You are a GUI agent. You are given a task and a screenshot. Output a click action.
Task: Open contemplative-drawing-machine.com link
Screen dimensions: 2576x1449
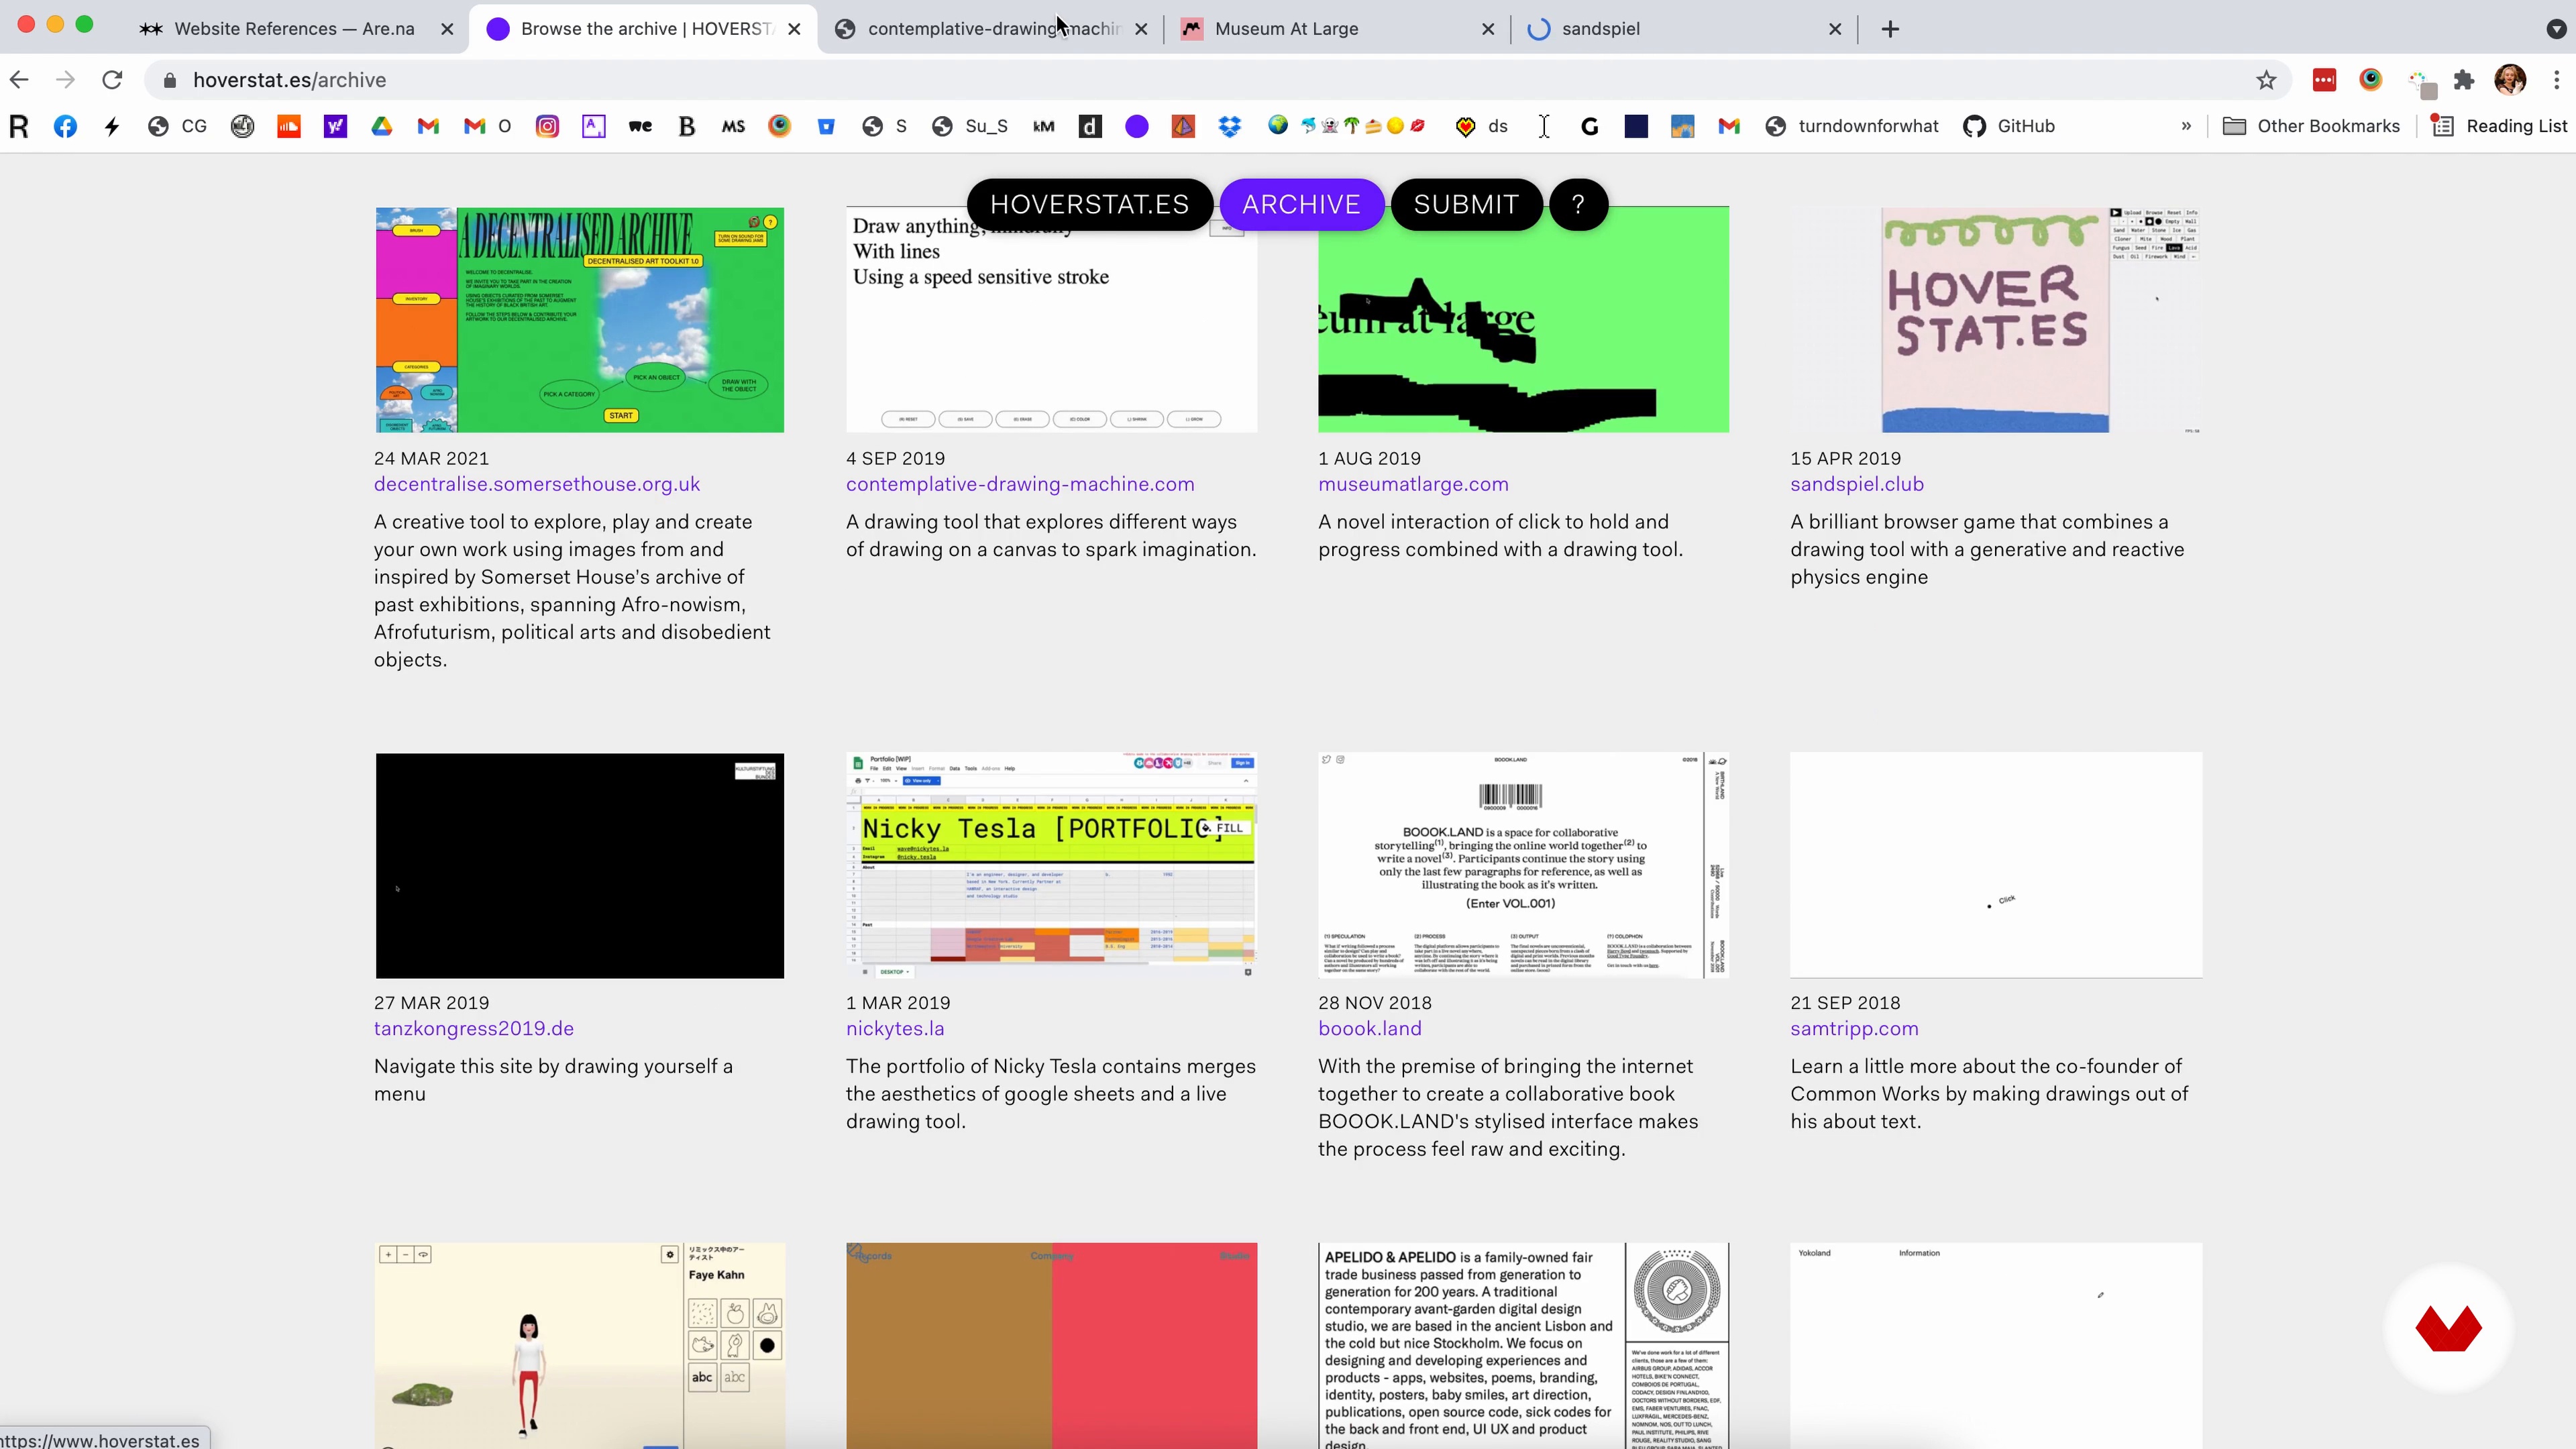(1020, 484)
